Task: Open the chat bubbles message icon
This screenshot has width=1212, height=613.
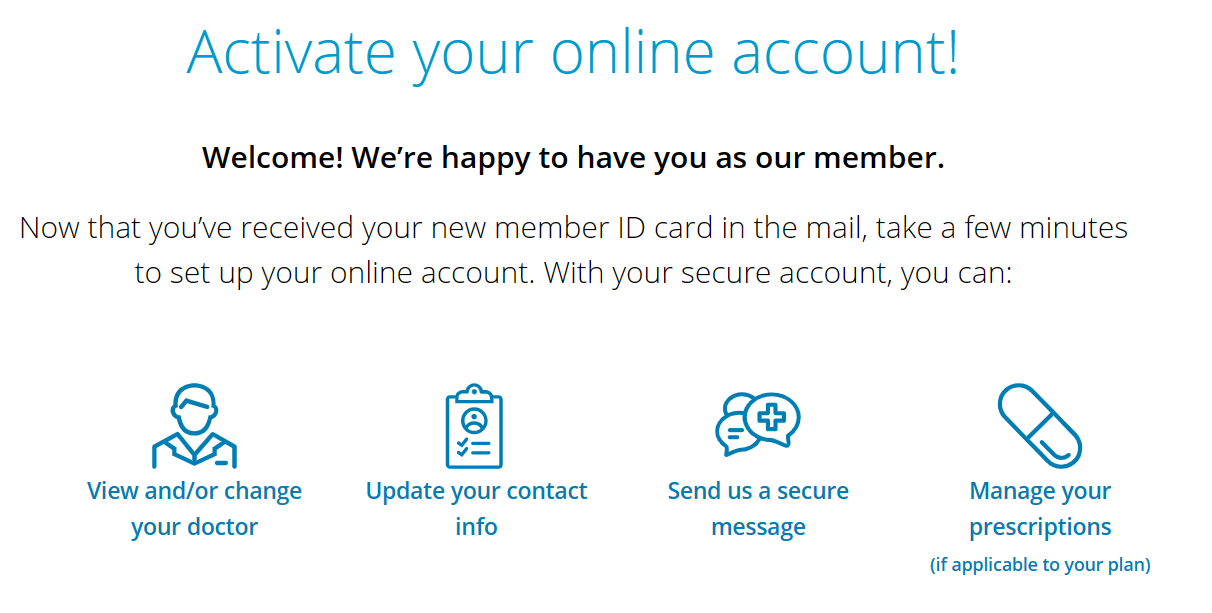Action: point(758,424)
